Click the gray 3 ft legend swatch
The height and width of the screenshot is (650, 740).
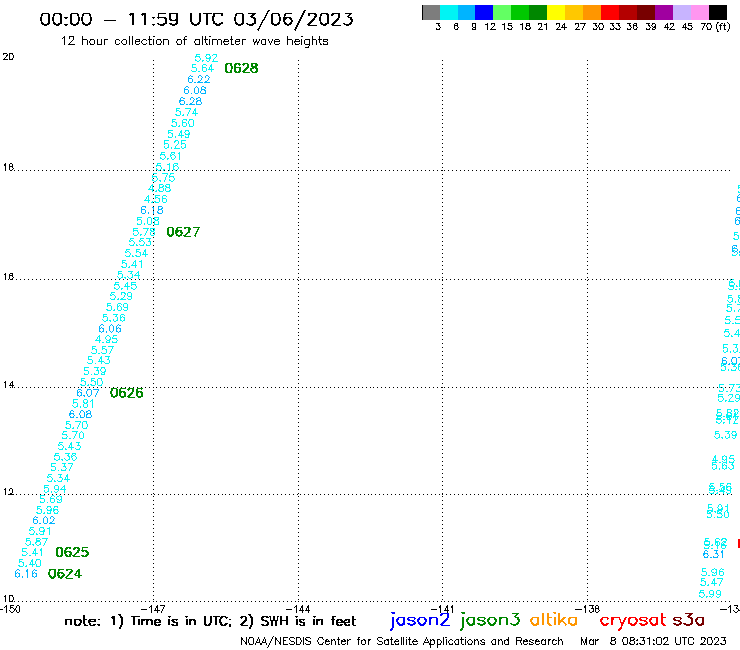pos(431,12)
